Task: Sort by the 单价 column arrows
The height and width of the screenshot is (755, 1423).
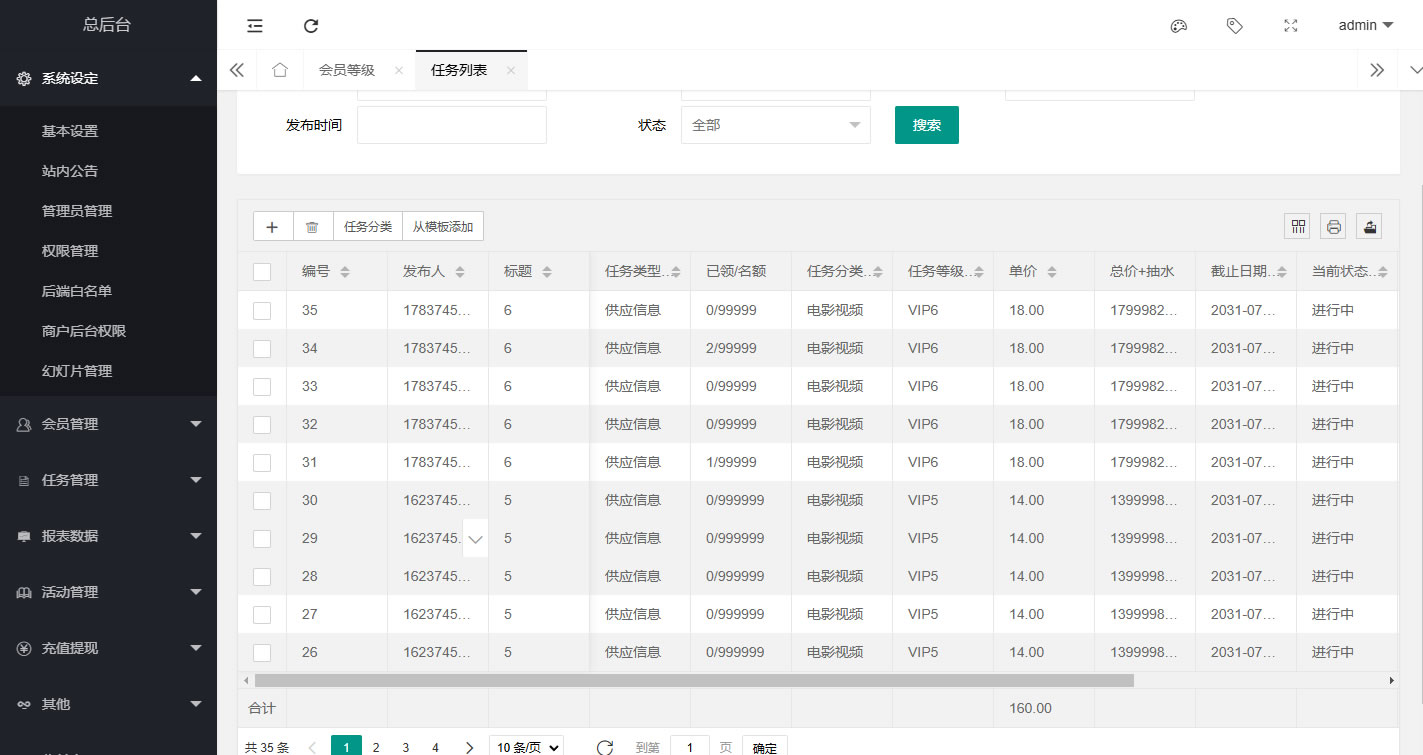Action: 1052,272
